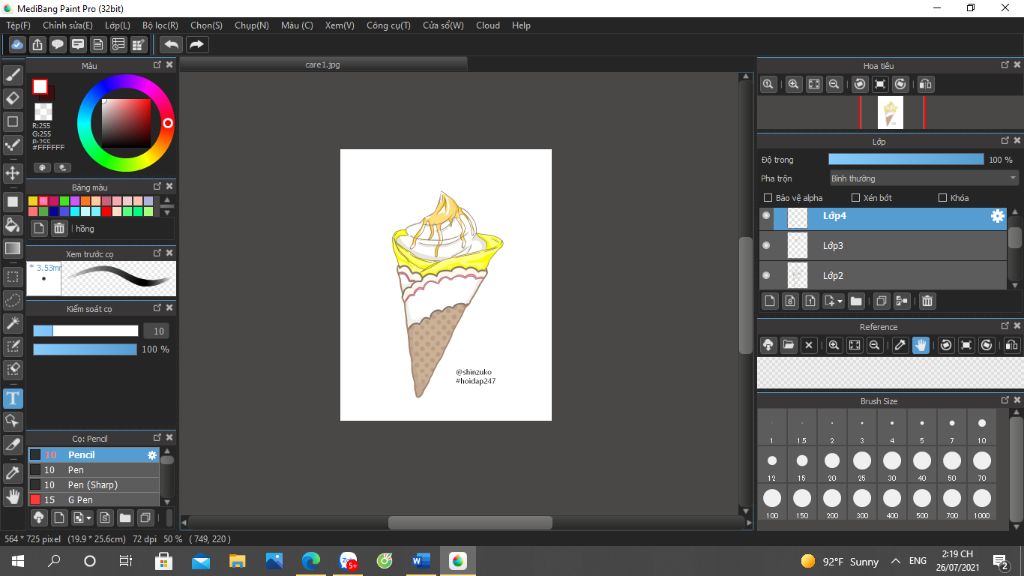
Task: Adjust the Độ trong opacity slider
Action: point(905,159)
